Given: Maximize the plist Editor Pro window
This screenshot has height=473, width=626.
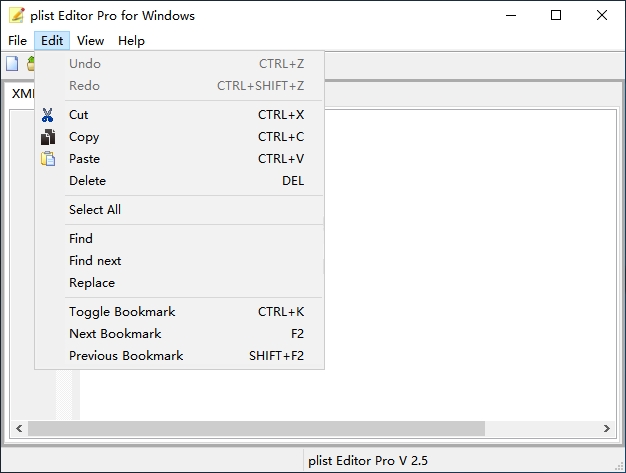Looking at the screenshot, I should click(x=556, y=15).
